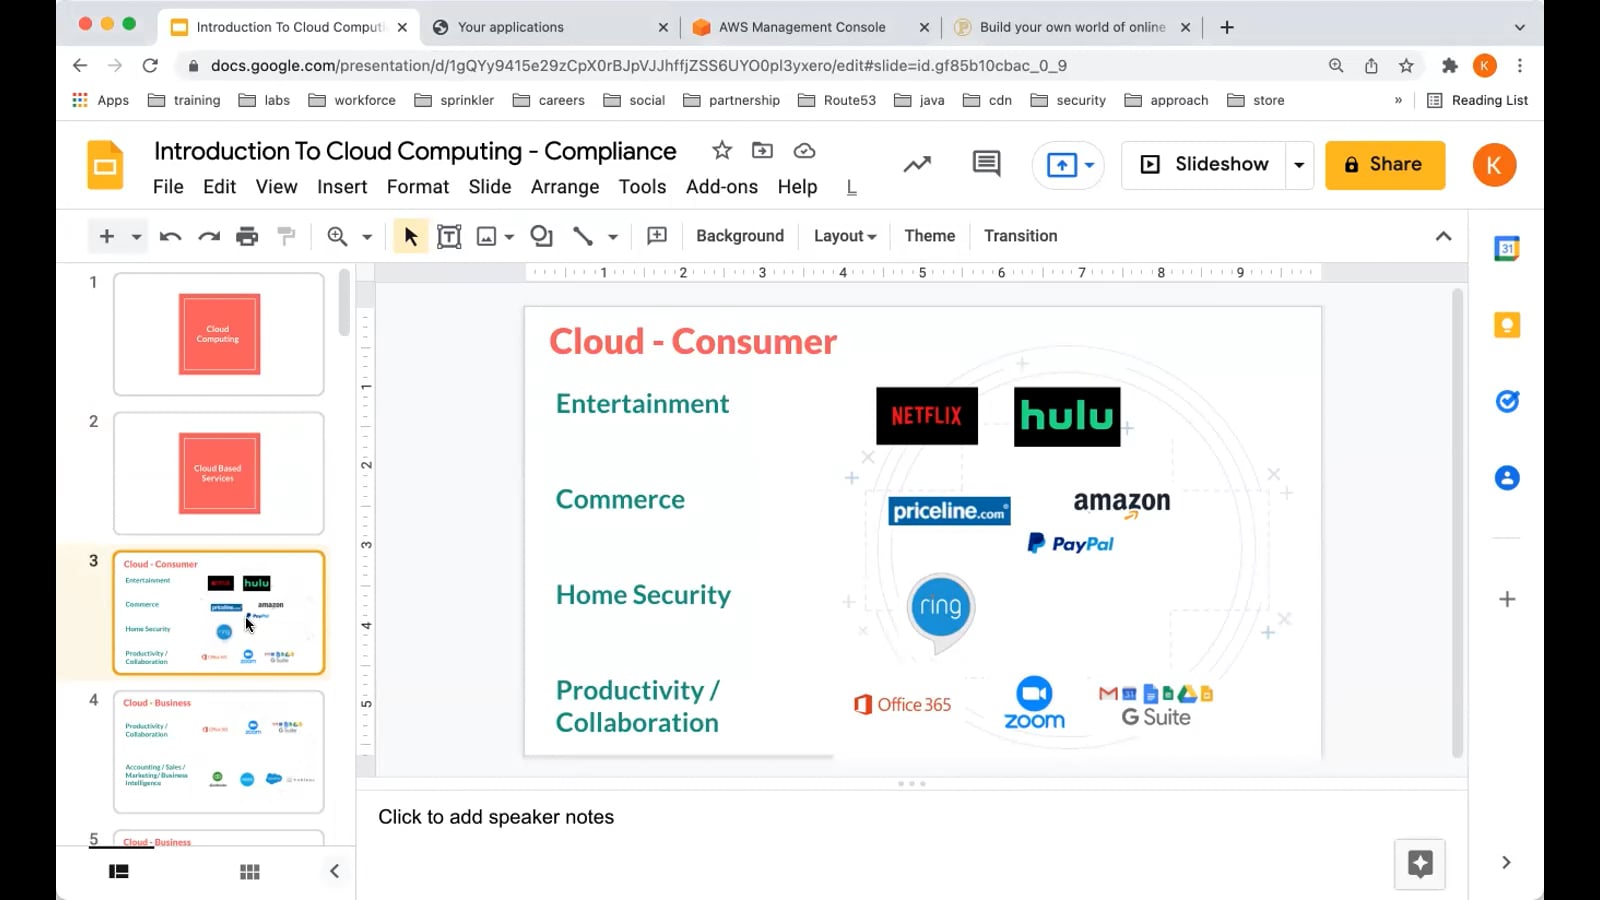Screen dimensions: 1600x900
Task: Select the shape tool icon
Action: [x=541, y=236]
